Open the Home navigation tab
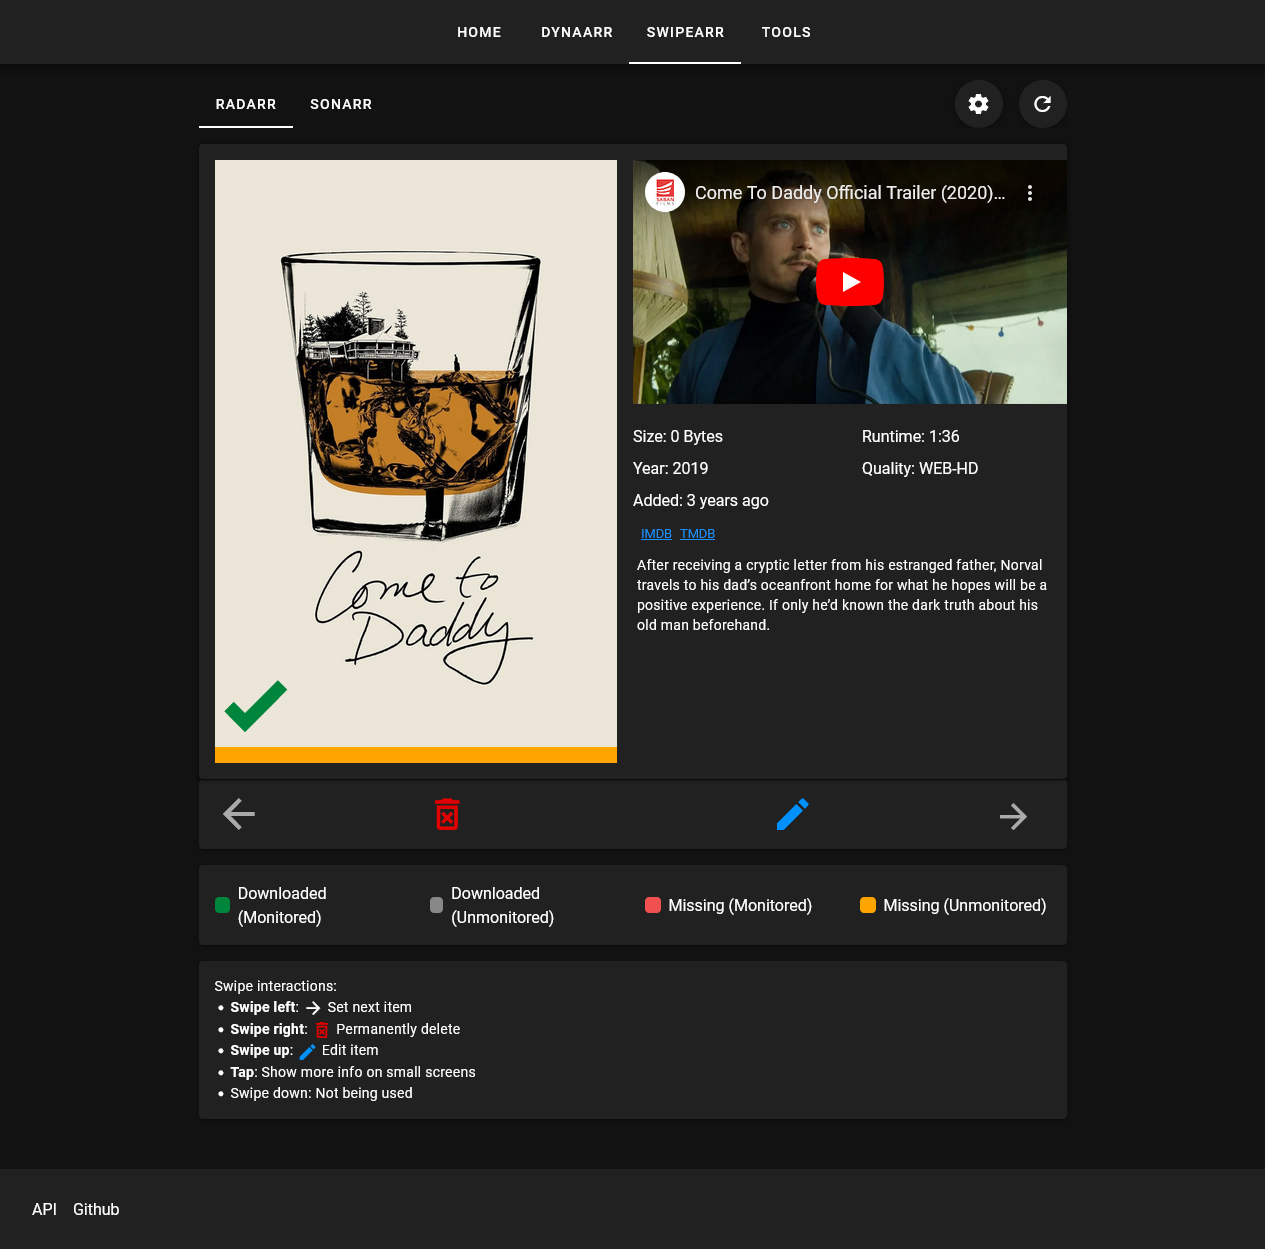The height and width of the screenshot is (1249, 1265). [480, 32]
